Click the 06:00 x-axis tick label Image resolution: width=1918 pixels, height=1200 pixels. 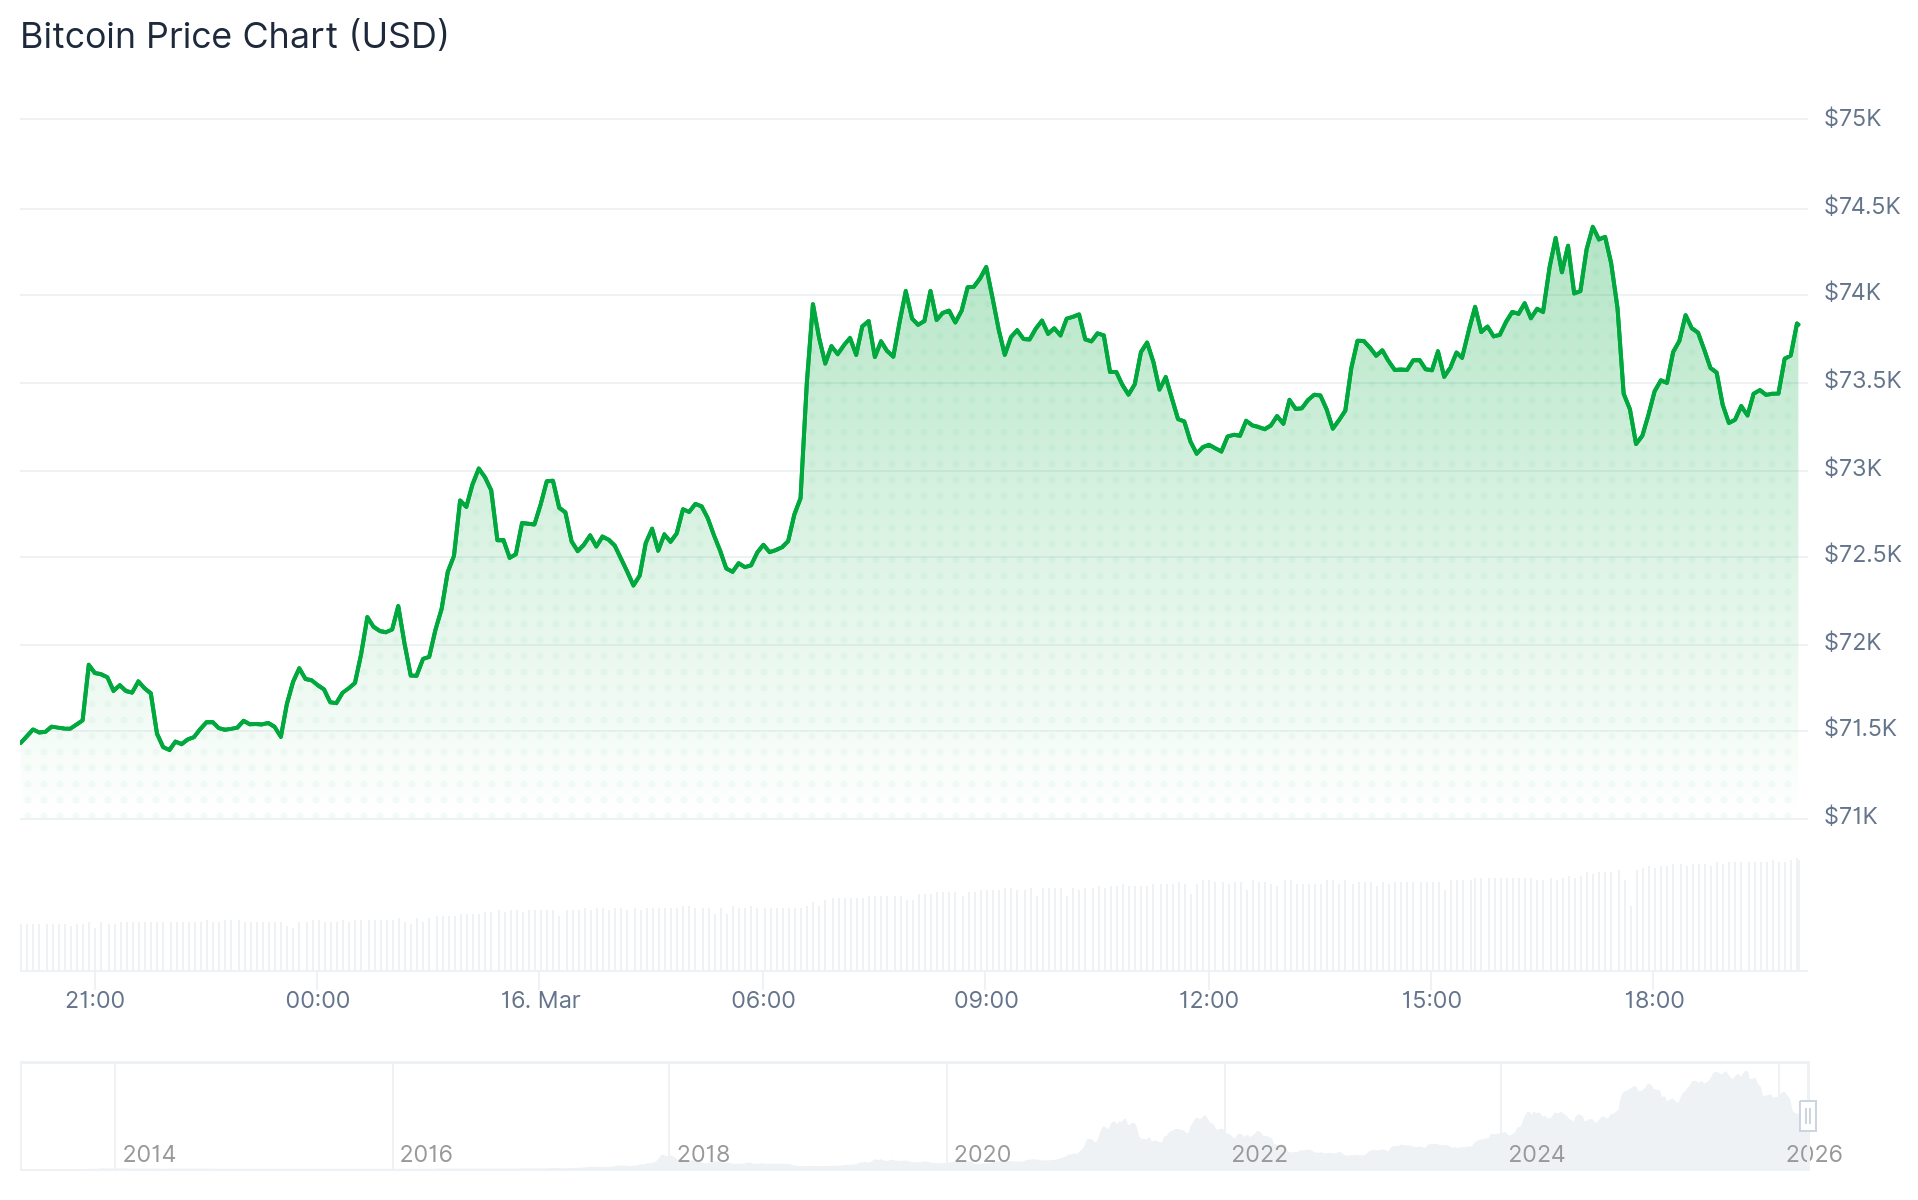(763, 1000)
